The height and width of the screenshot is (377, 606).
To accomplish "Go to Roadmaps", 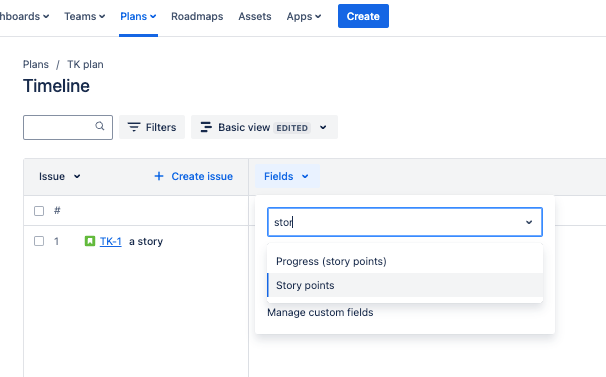I will click(197, 16).
